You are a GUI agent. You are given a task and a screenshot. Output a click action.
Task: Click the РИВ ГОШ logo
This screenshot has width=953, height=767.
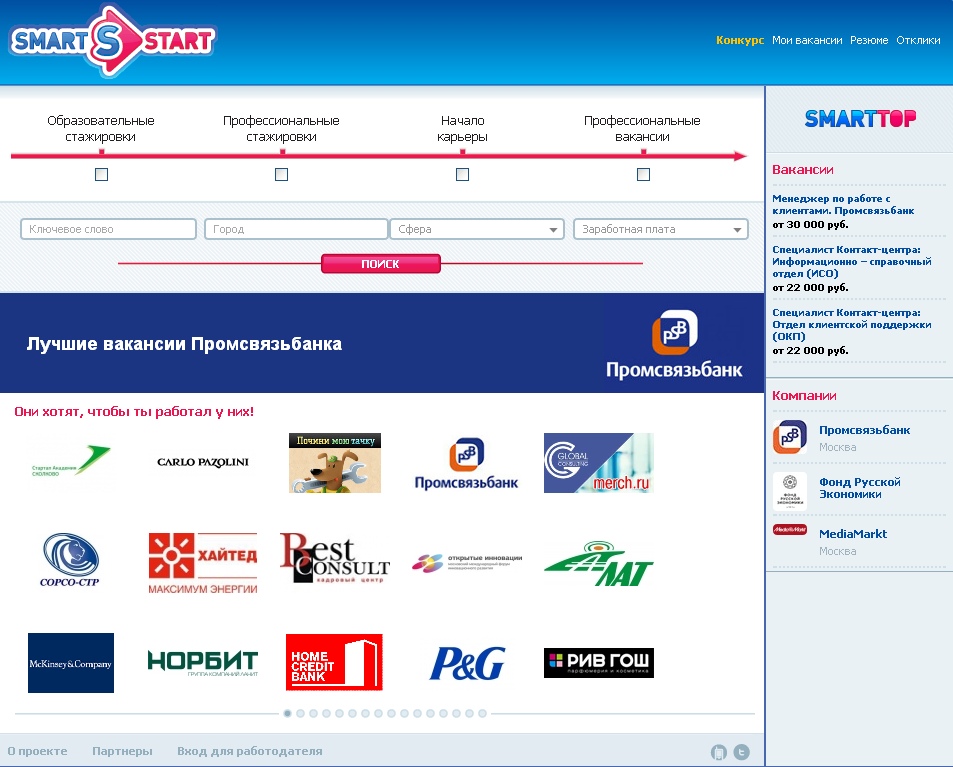pos(599,663)
